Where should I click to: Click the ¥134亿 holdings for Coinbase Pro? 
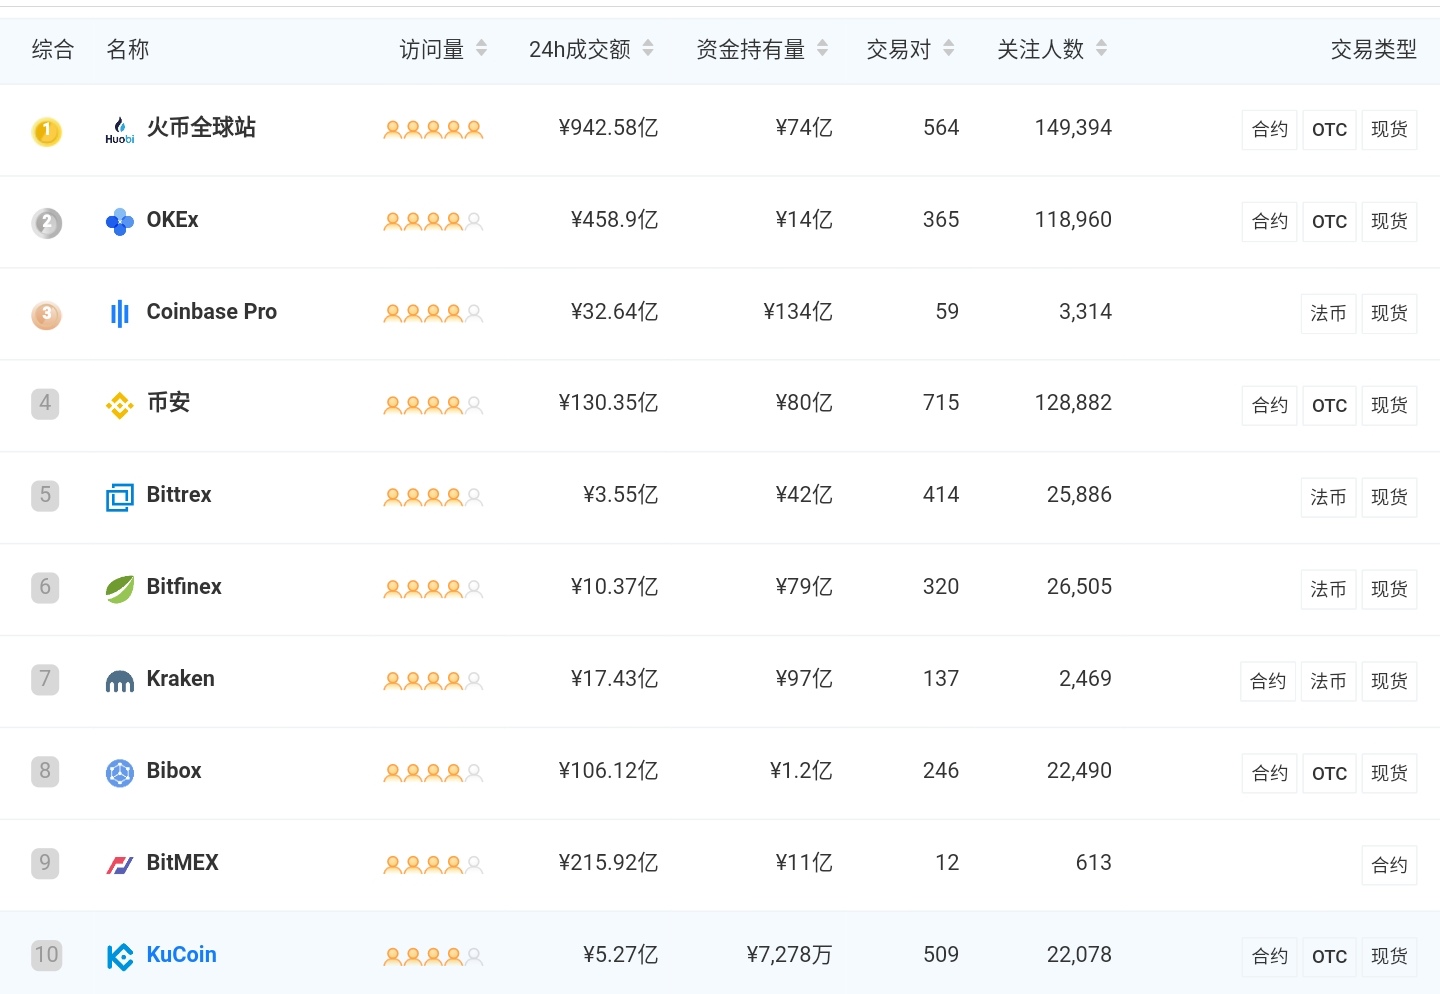(x=798, y=312)
